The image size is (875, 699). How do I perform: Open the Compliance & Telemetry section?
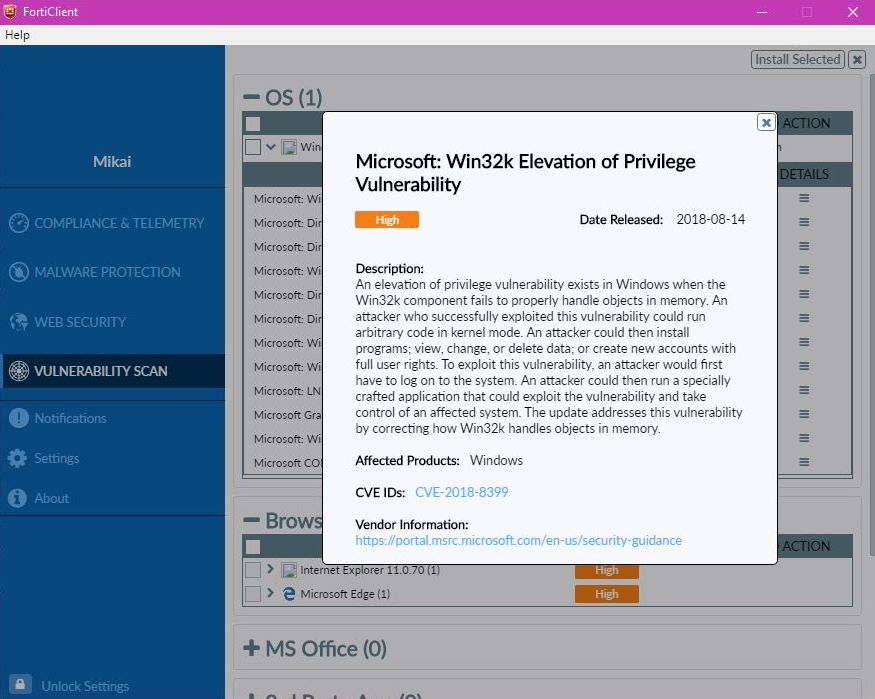[x=119, y=223]
